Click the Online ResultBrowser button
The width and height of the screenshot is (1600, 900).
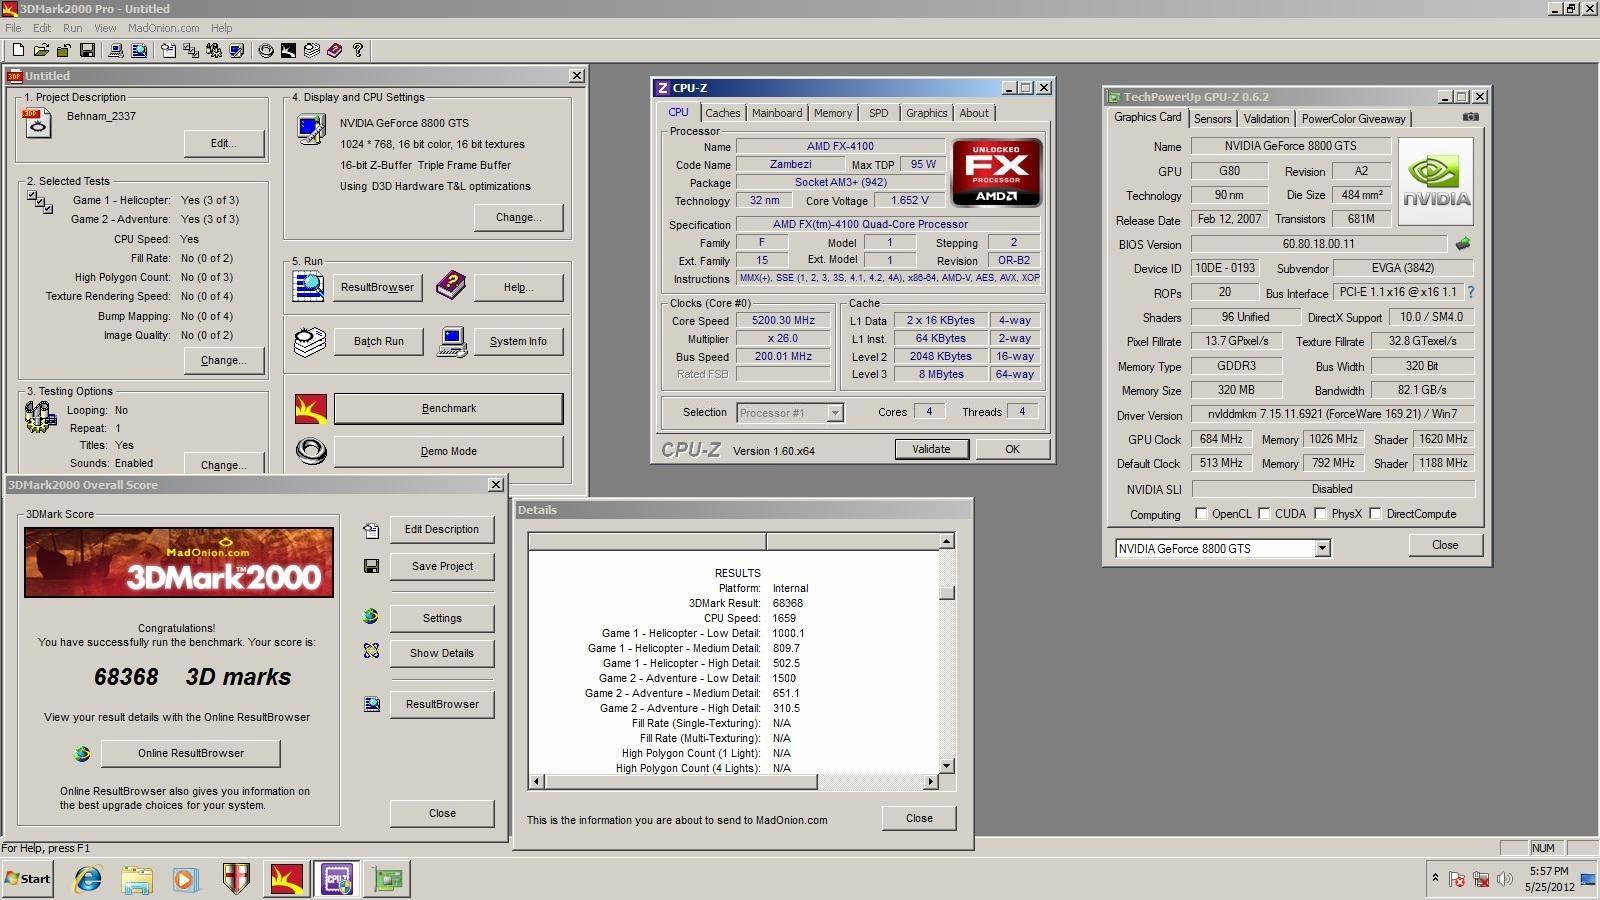coord(191,753)
